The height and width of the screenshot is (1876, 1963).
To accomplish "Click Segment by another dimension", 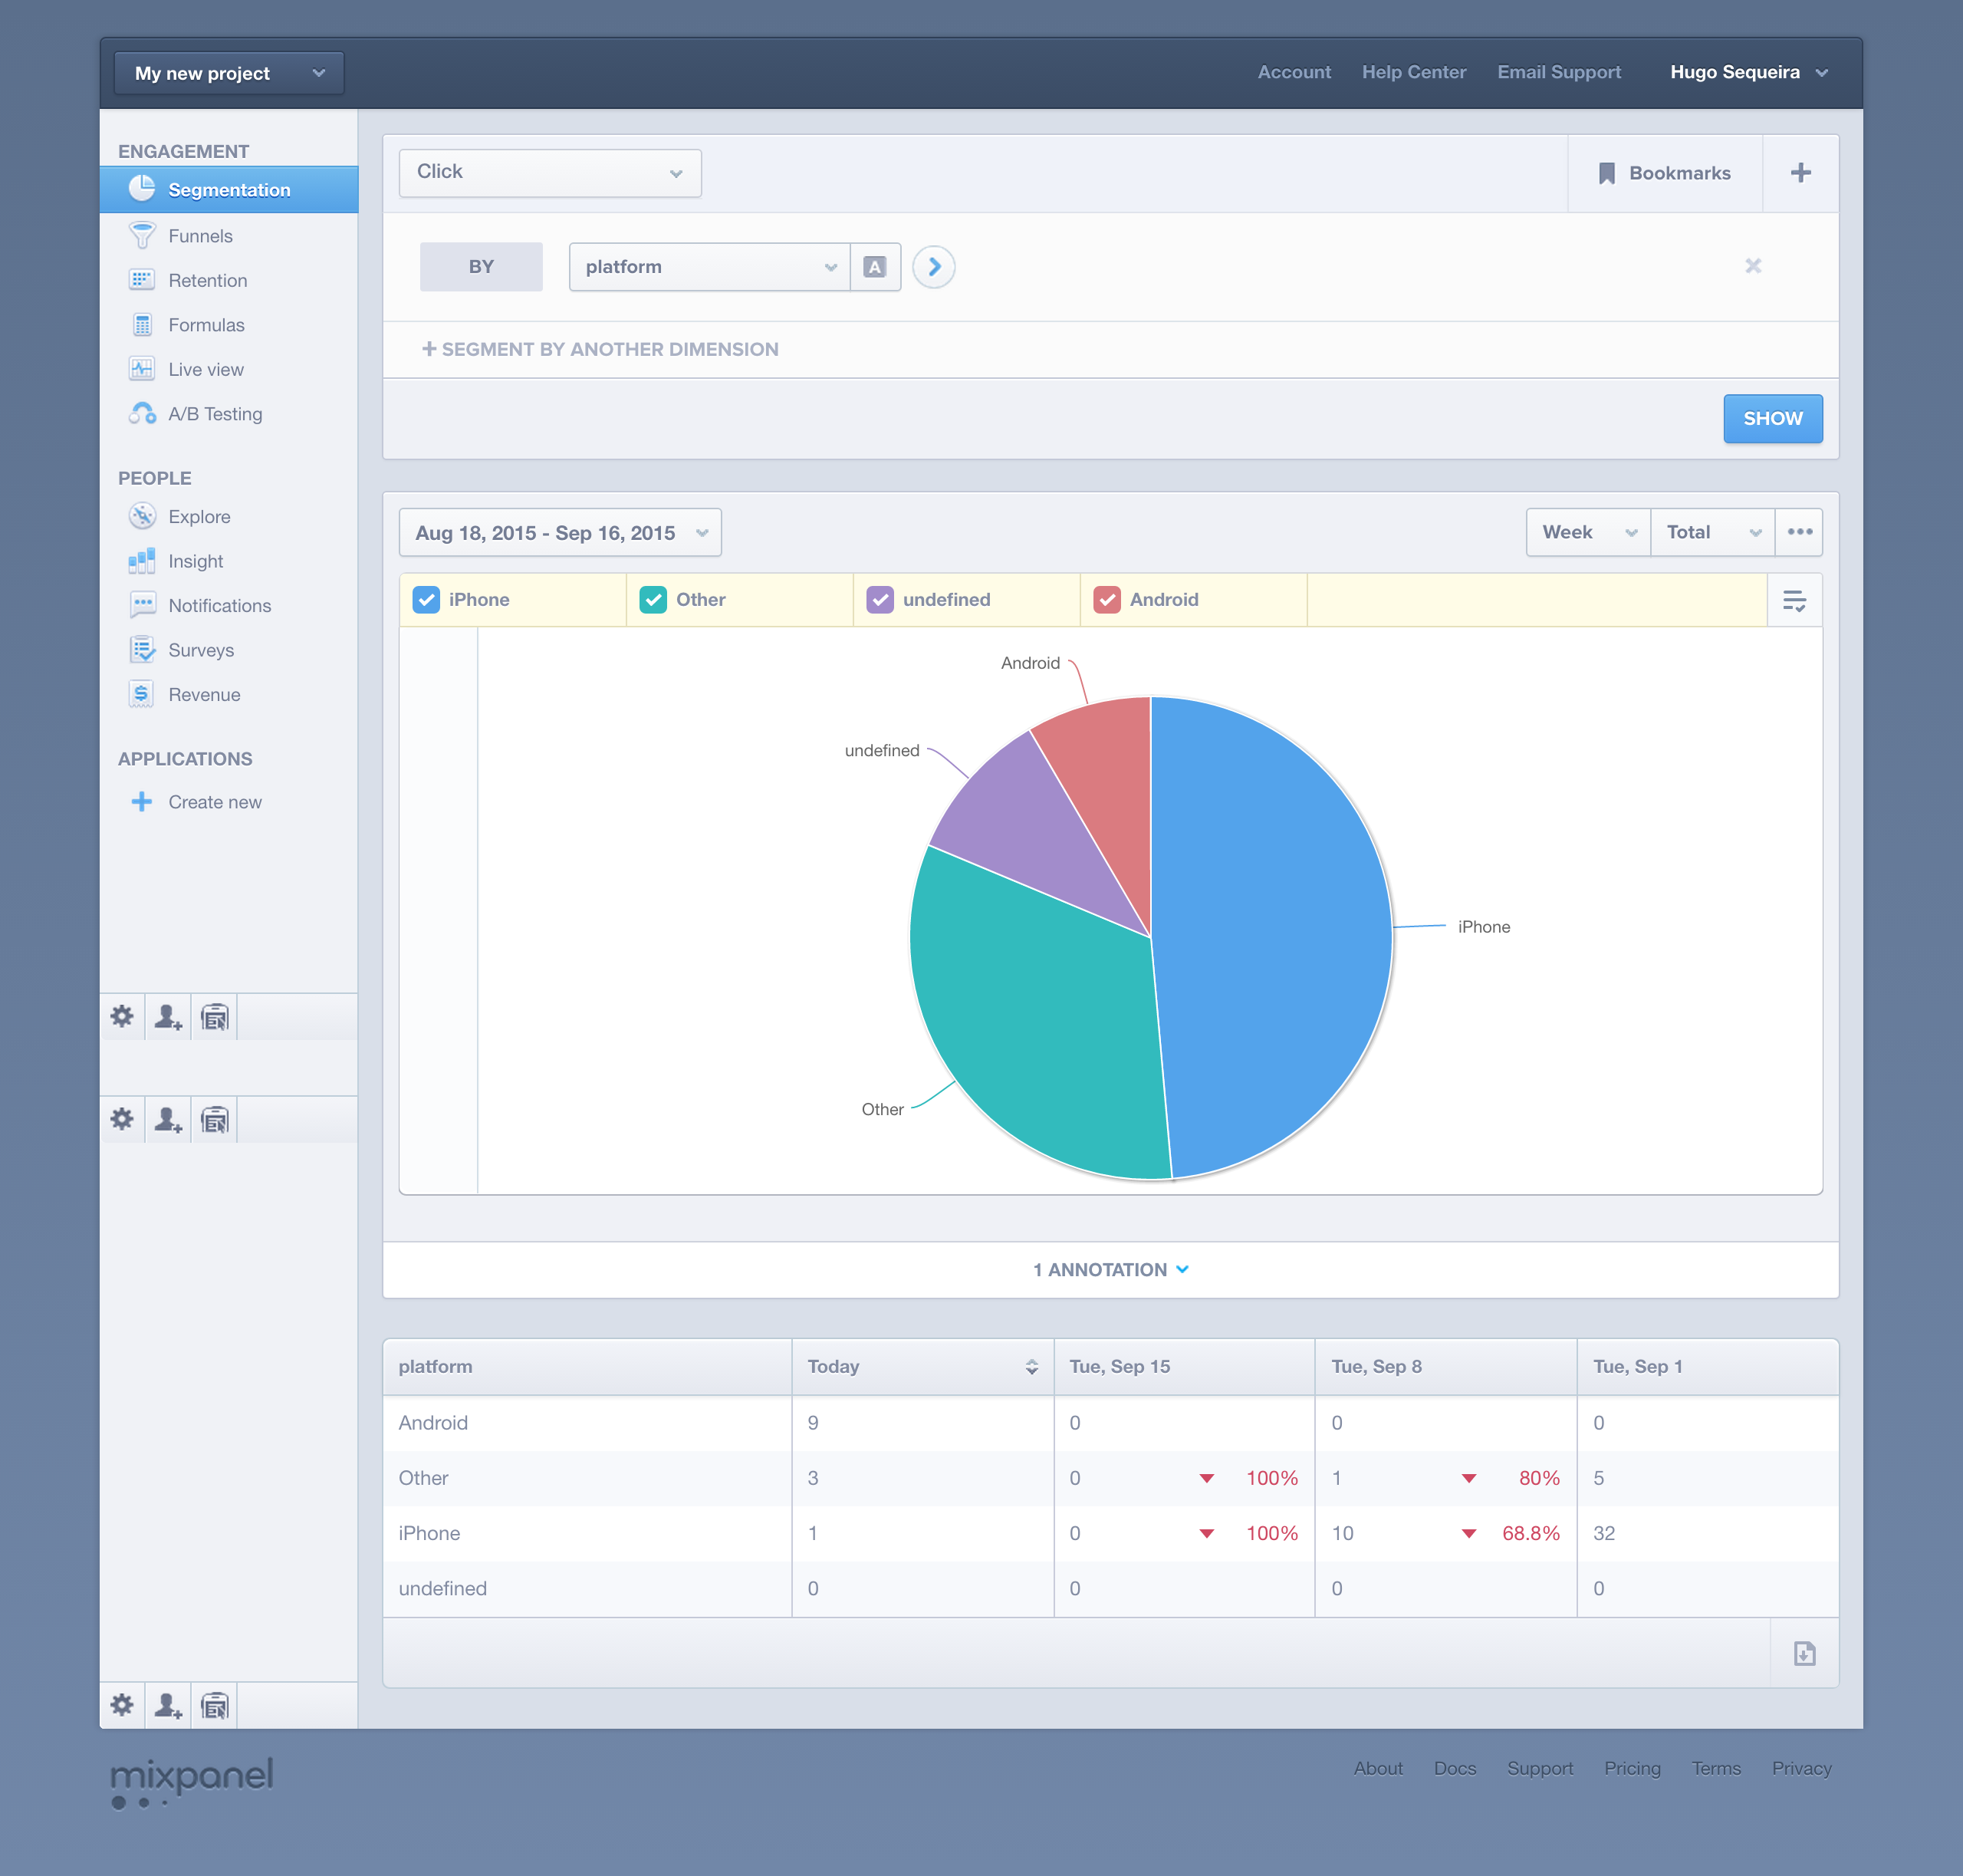I will tap(600, 349).
